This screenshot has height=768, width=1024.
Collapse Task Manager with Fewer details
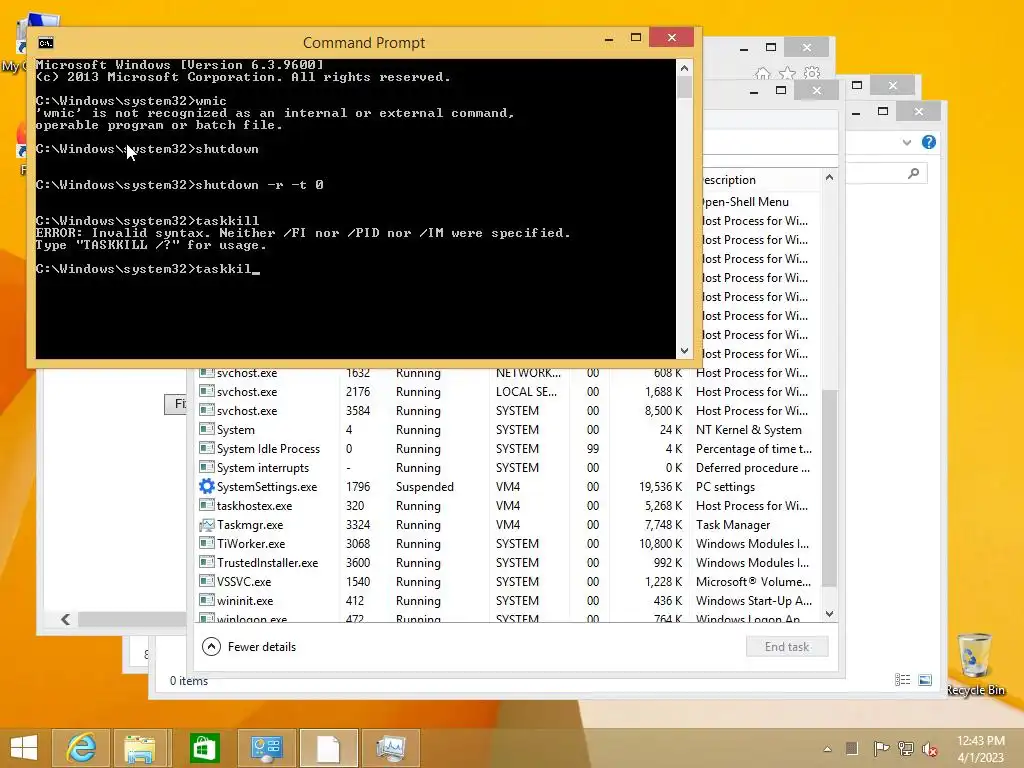tap(249, 647)
